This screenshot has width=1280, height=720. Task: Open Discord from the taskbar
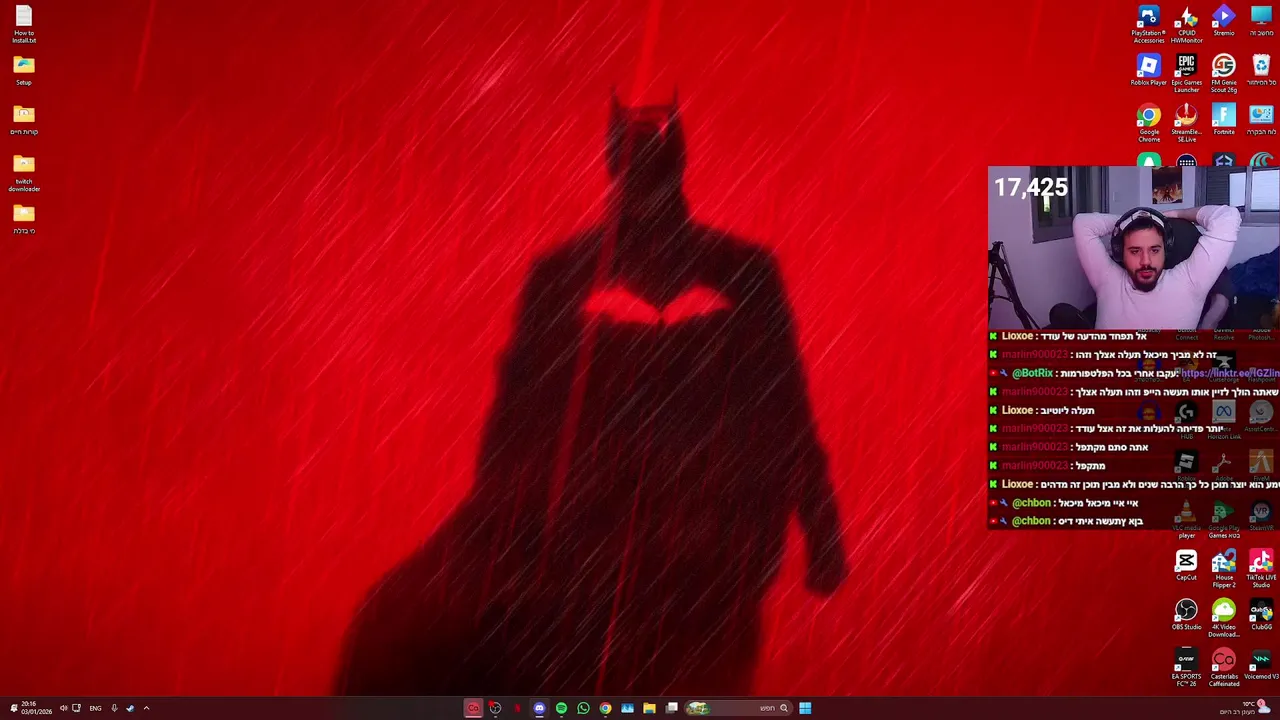click(x=539, y=708)
